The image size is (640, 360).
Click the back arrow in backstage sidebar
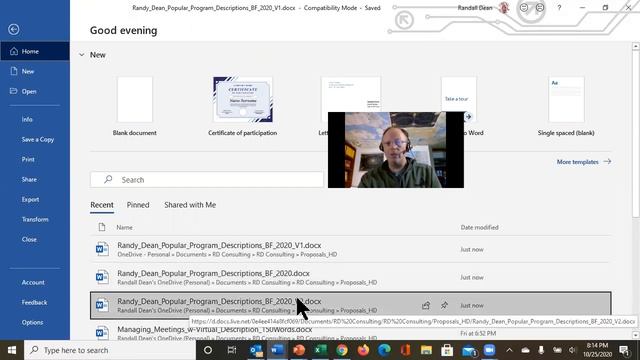click(x=13, y=29)
